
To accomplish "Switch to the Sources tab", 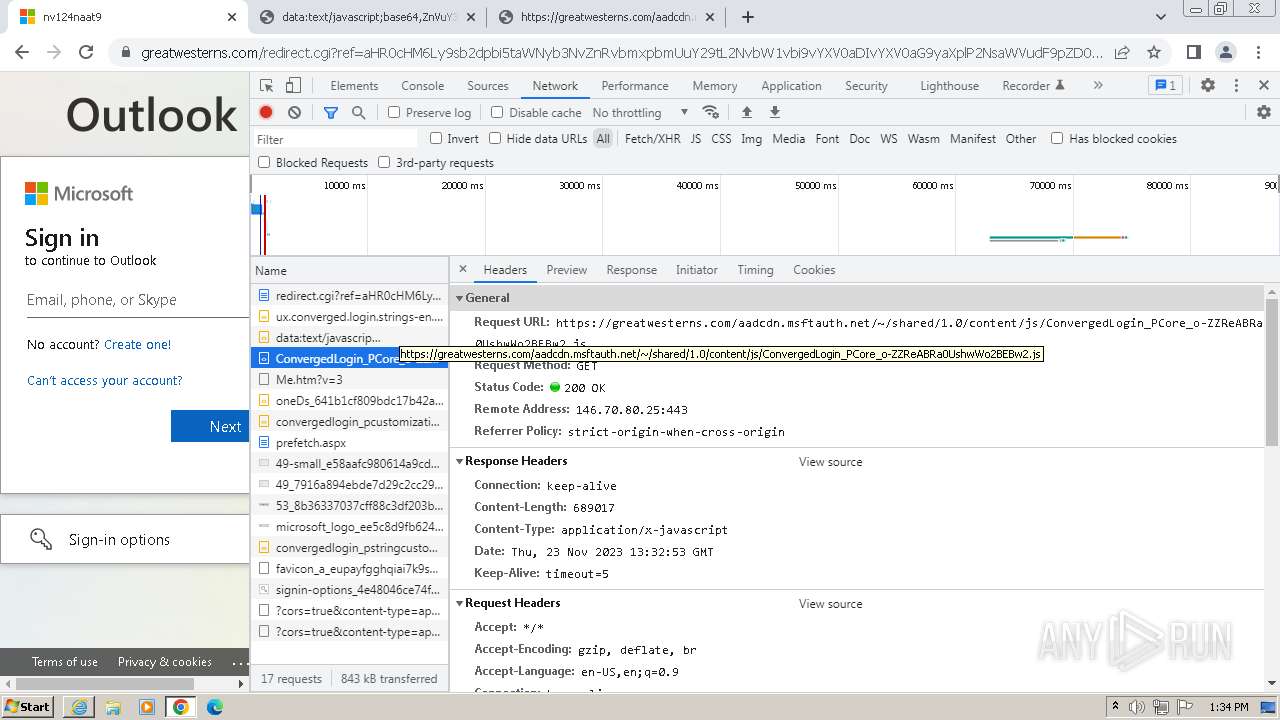I will [488, 86].
